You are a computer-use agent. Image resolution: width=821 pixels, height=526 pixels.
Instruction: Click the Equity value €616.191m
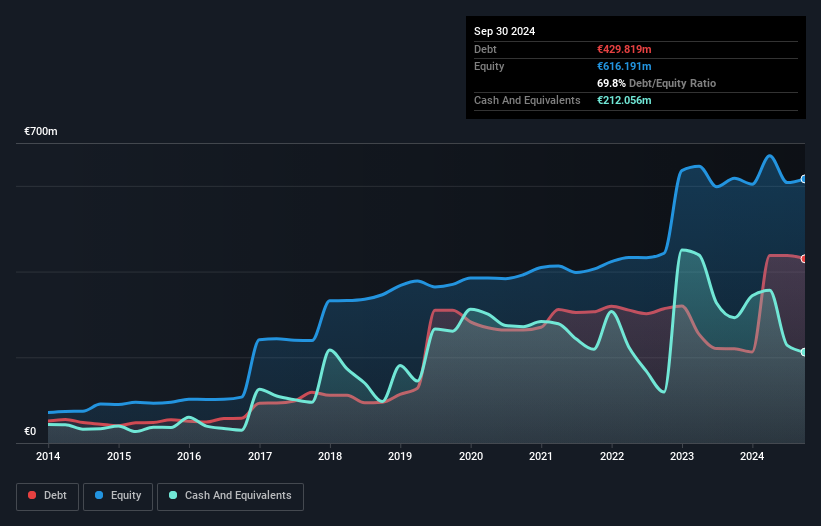click(x=624, y=66)
